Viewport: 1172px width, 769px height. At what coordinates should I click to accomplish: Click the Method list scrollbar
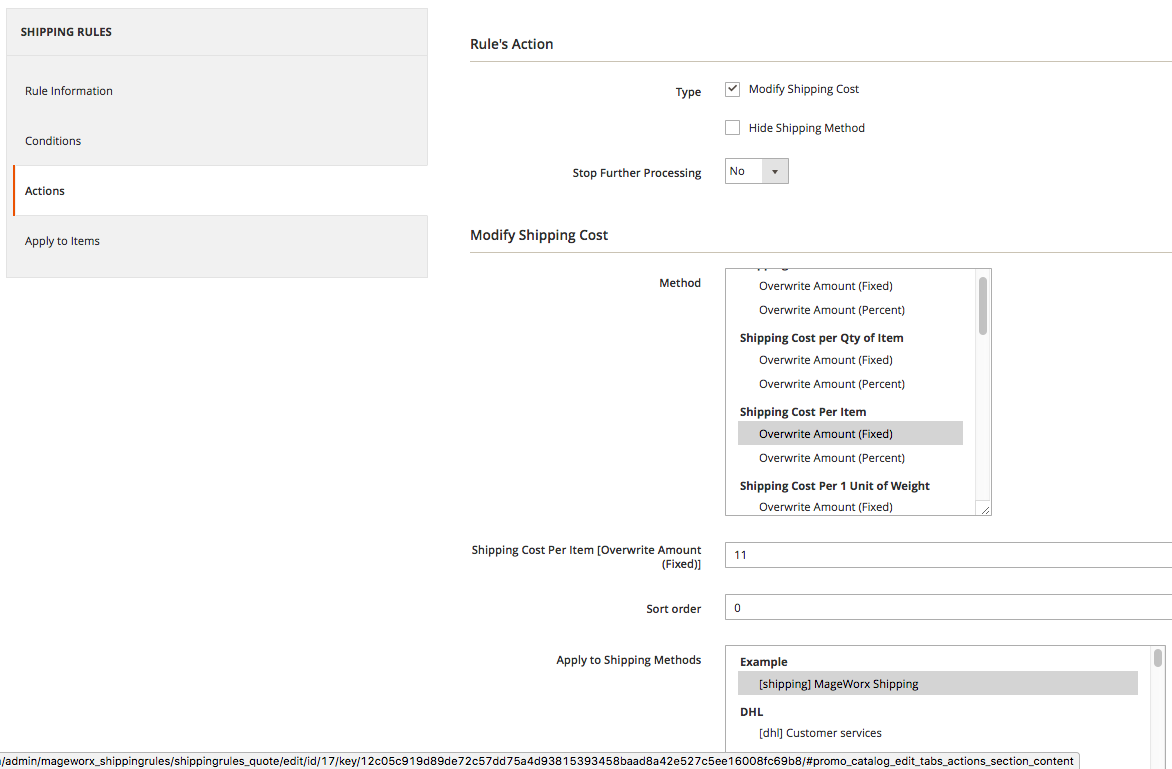click(x=983, y=305)
